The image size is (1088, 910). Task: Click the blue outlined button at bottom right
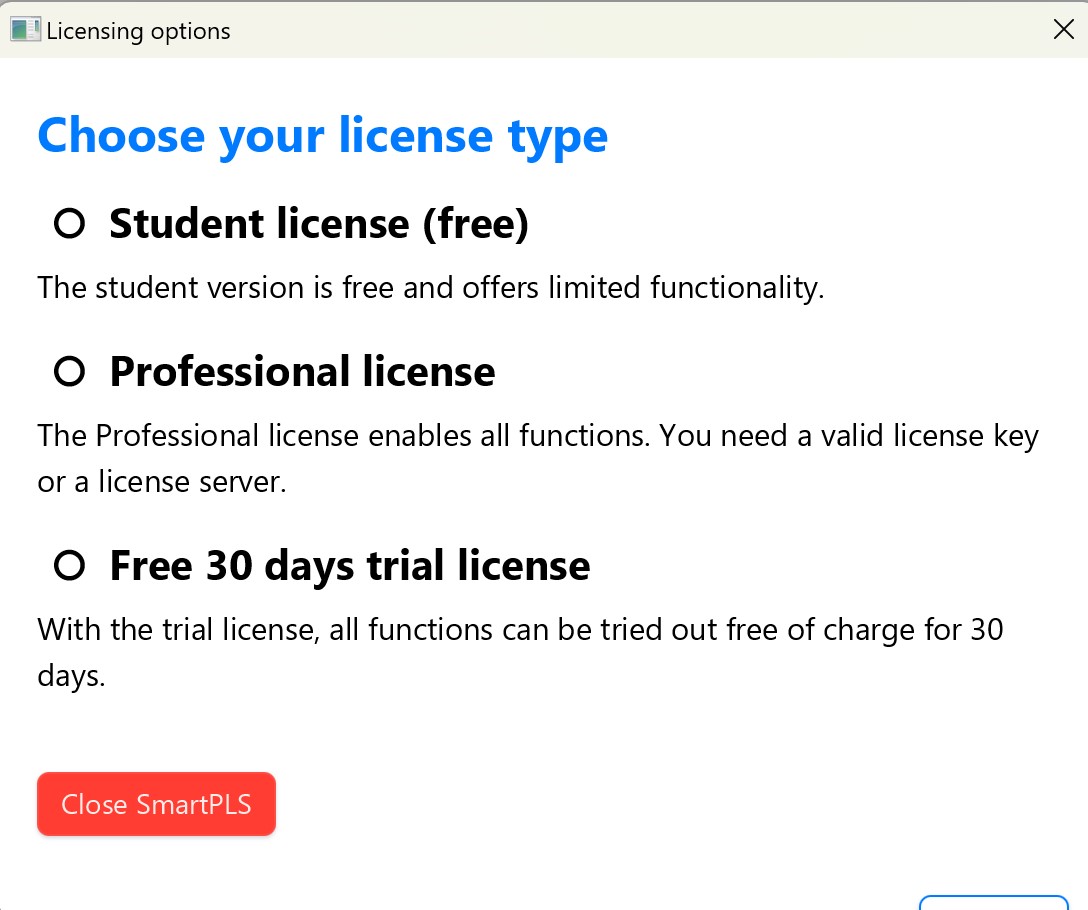point(993,901)
